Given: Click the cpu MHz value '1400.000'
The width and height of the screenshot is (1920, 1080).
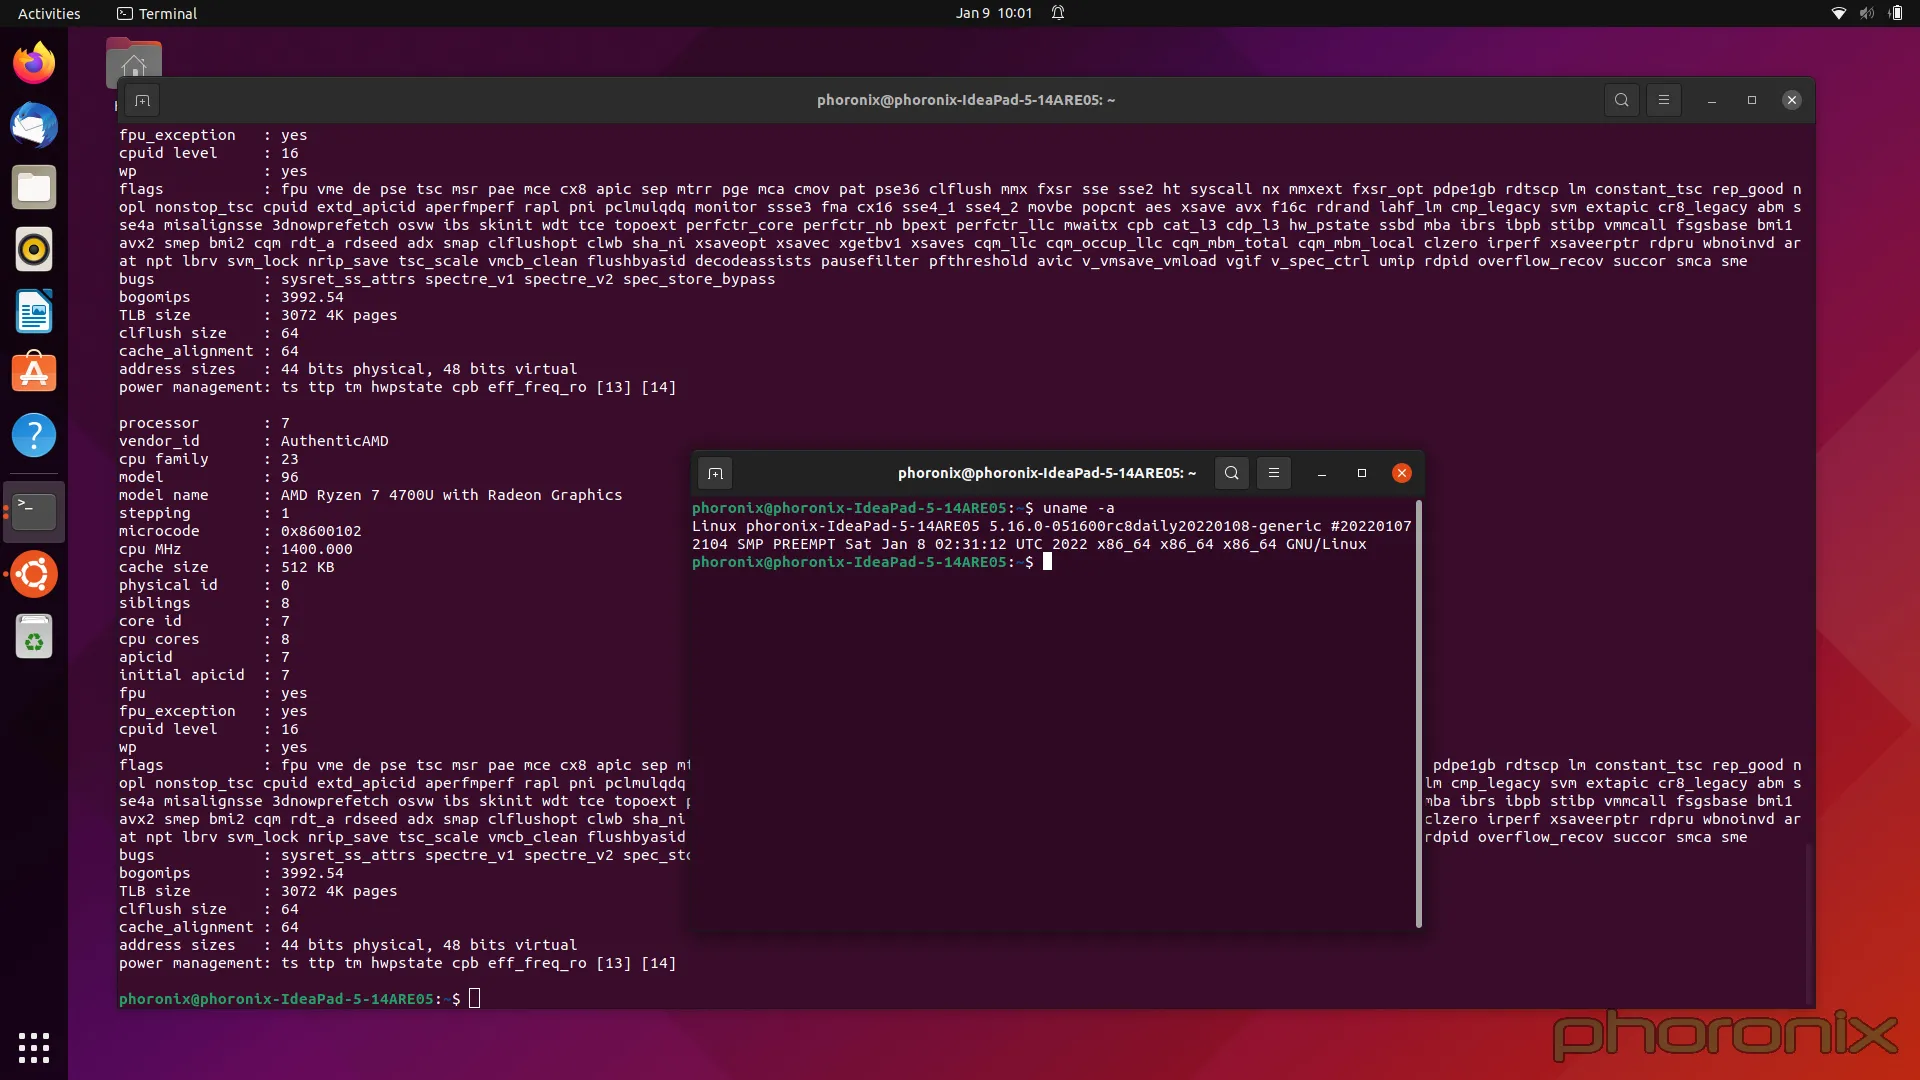Looking at the screenshot, I should (316, 549).
